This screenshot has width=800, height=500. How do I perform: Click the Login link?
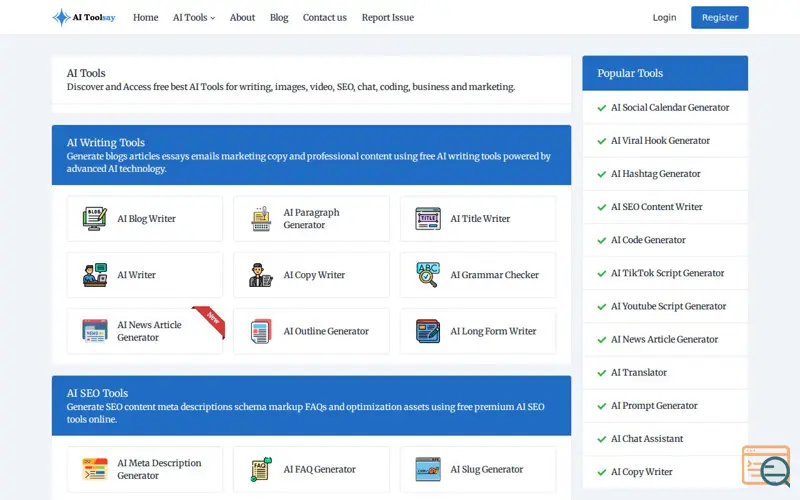pos(664,17)
